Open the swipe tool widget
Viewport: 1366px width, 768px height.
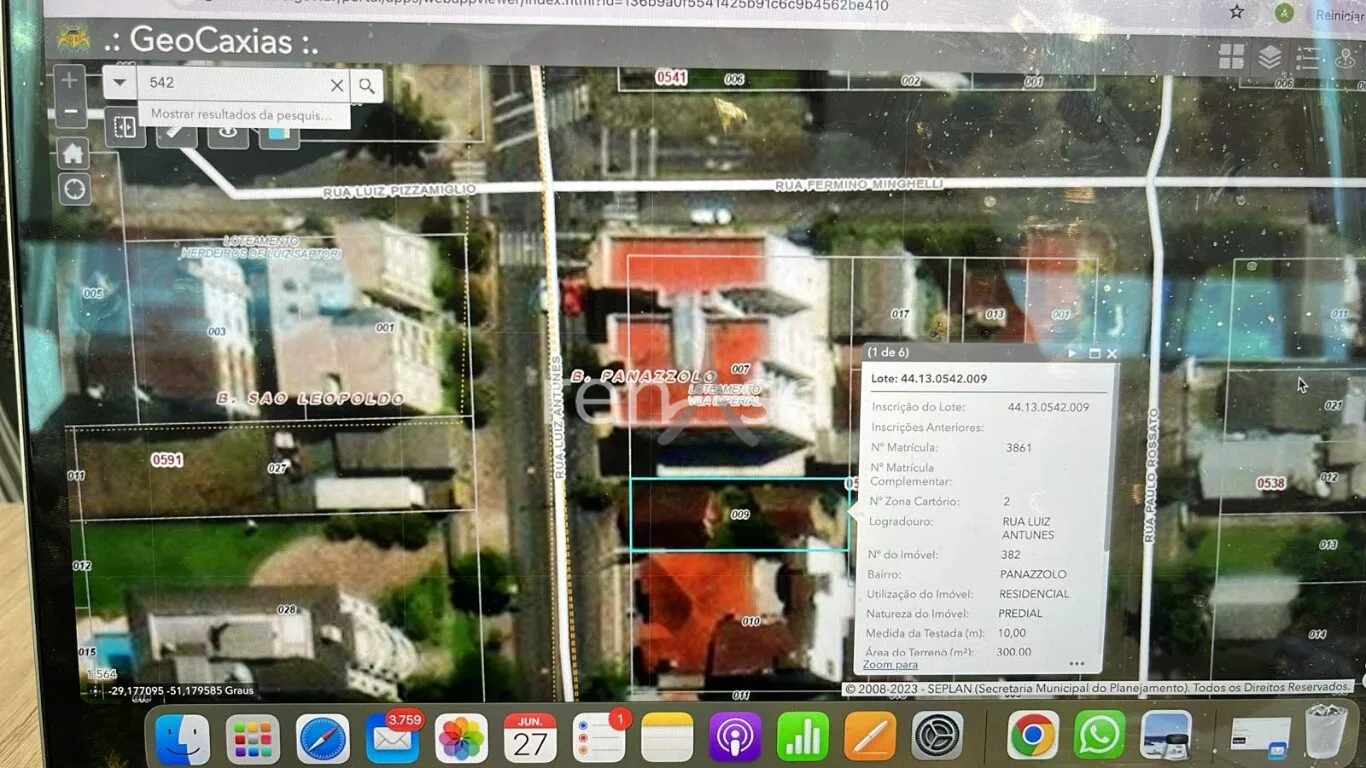point(125,128)
